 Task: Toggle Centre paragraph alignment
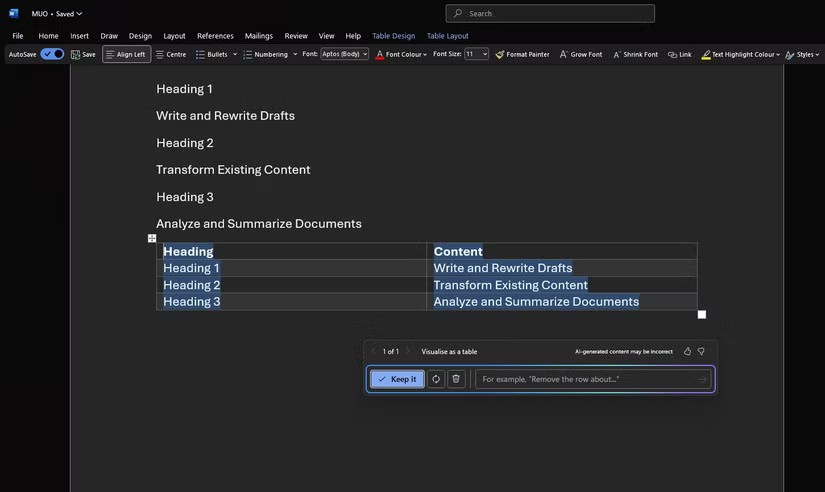point(171,54)
